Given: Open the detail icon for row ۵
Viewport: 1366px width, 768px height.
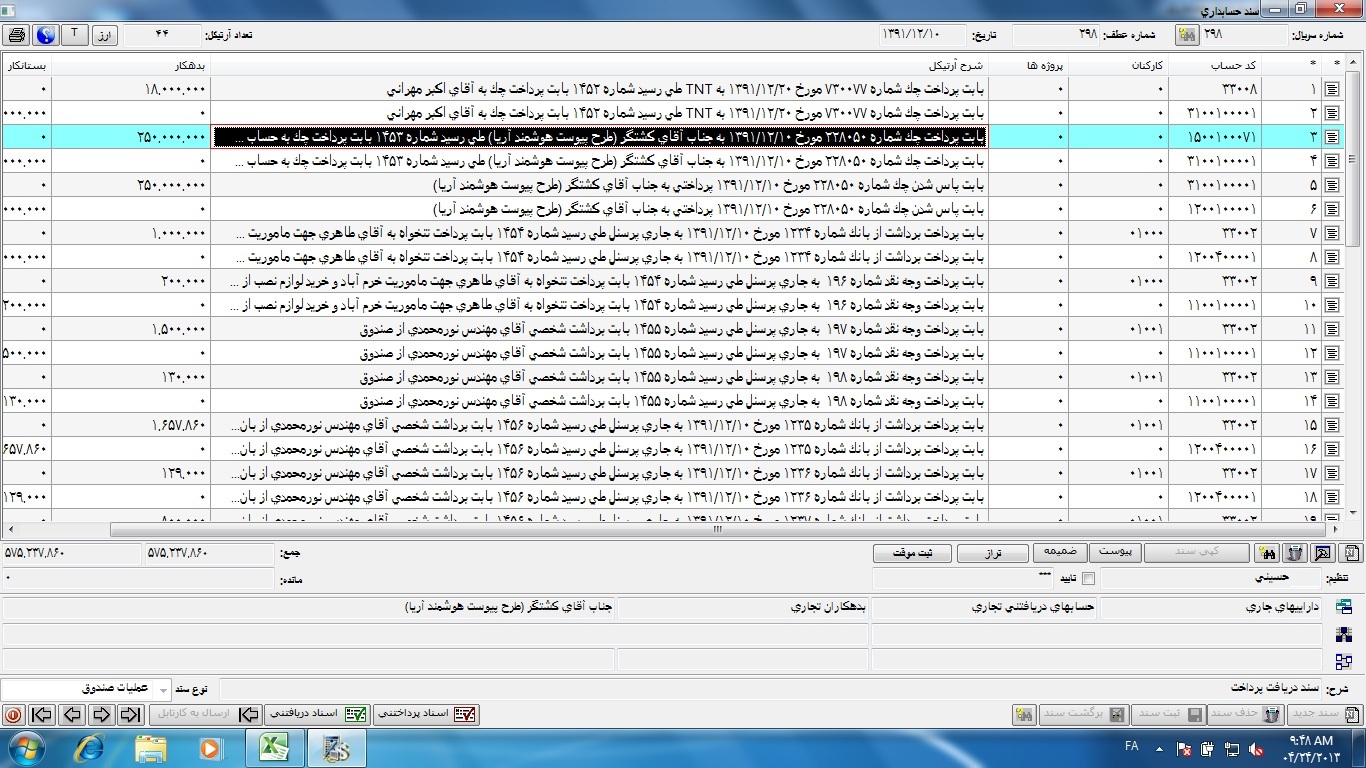Looking at the screenshot, I should tap(1331, 185).
